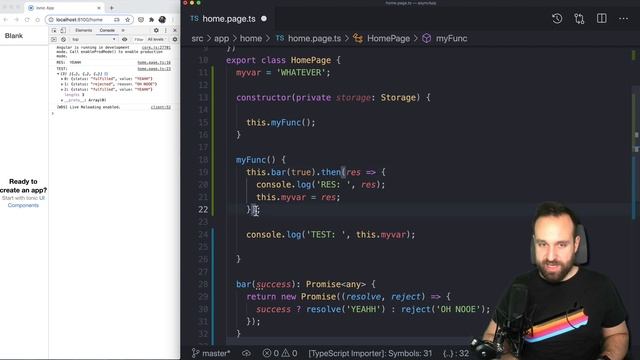Open the HomePage class breadcrumb
This screenshot has width=640, height=360.
coord(381,38)
